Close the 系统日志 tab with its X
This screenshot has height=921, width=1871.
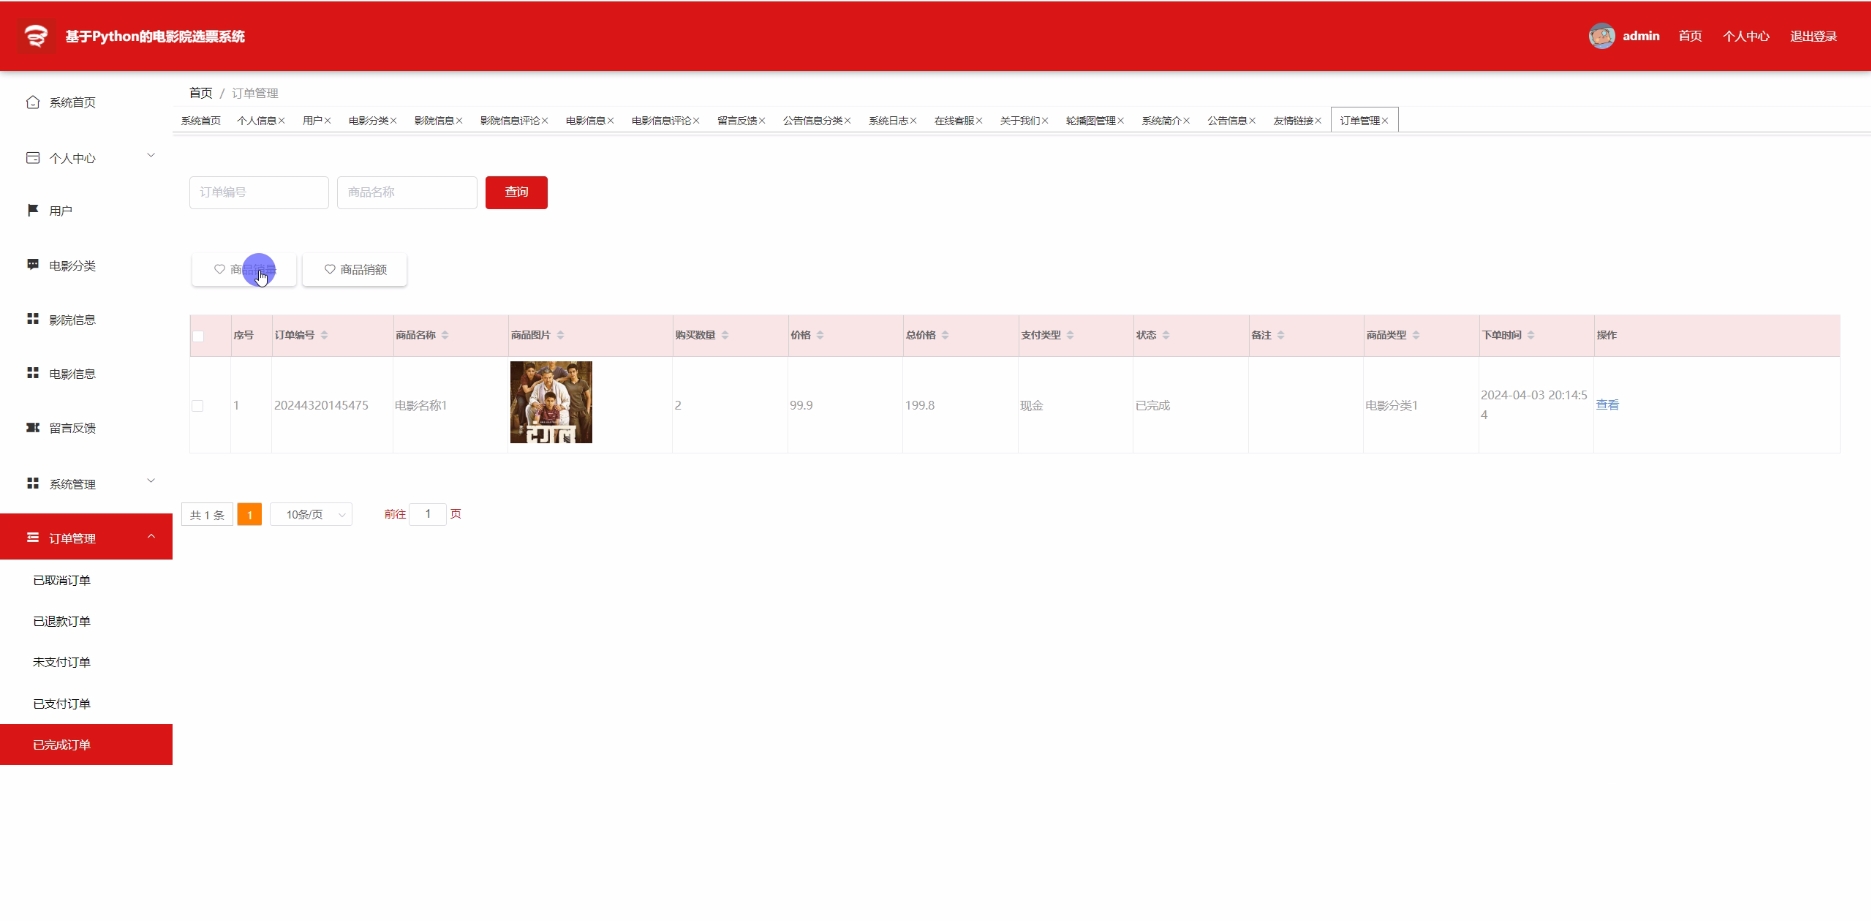913,121
